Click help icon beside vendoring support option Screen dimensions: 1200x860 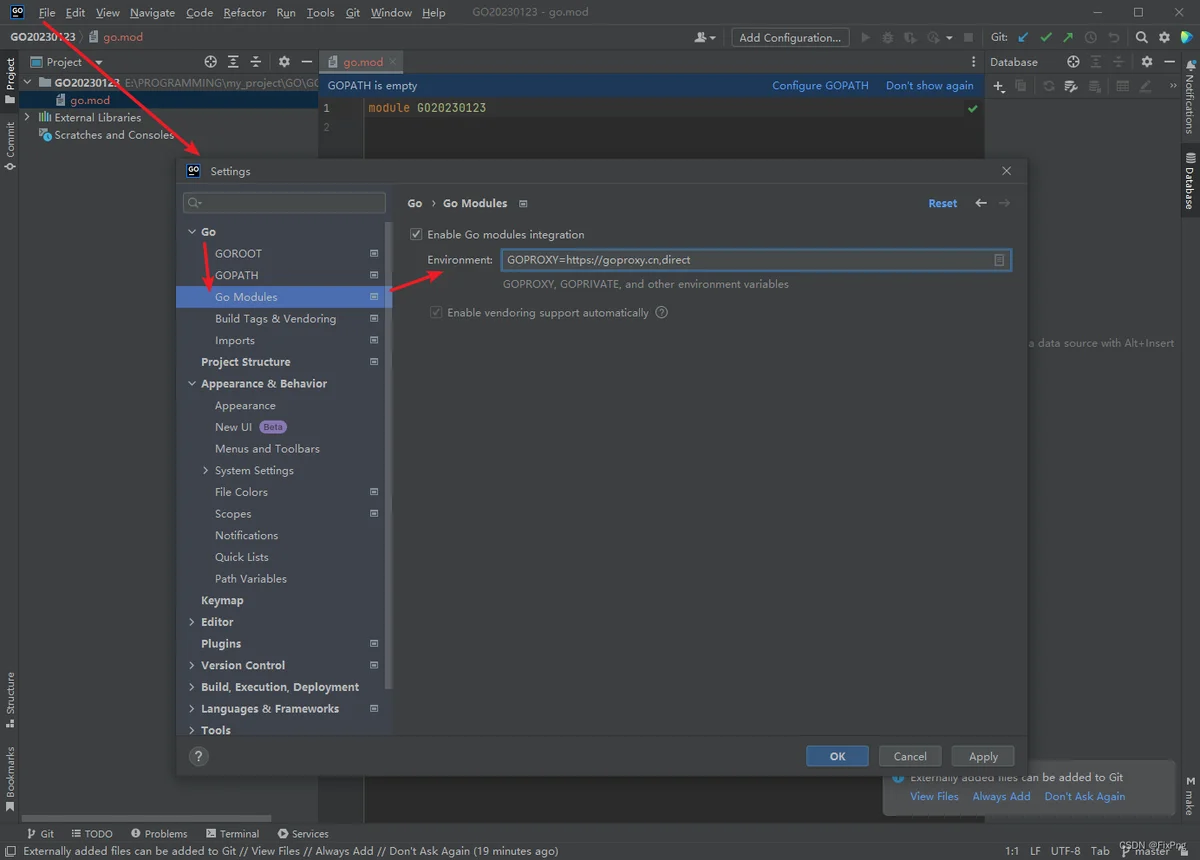661,313
